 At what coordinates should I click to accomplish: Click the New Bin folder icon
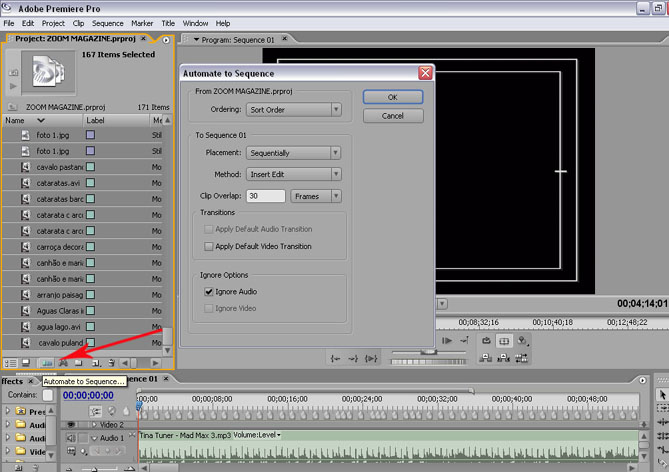coord(80,362)
